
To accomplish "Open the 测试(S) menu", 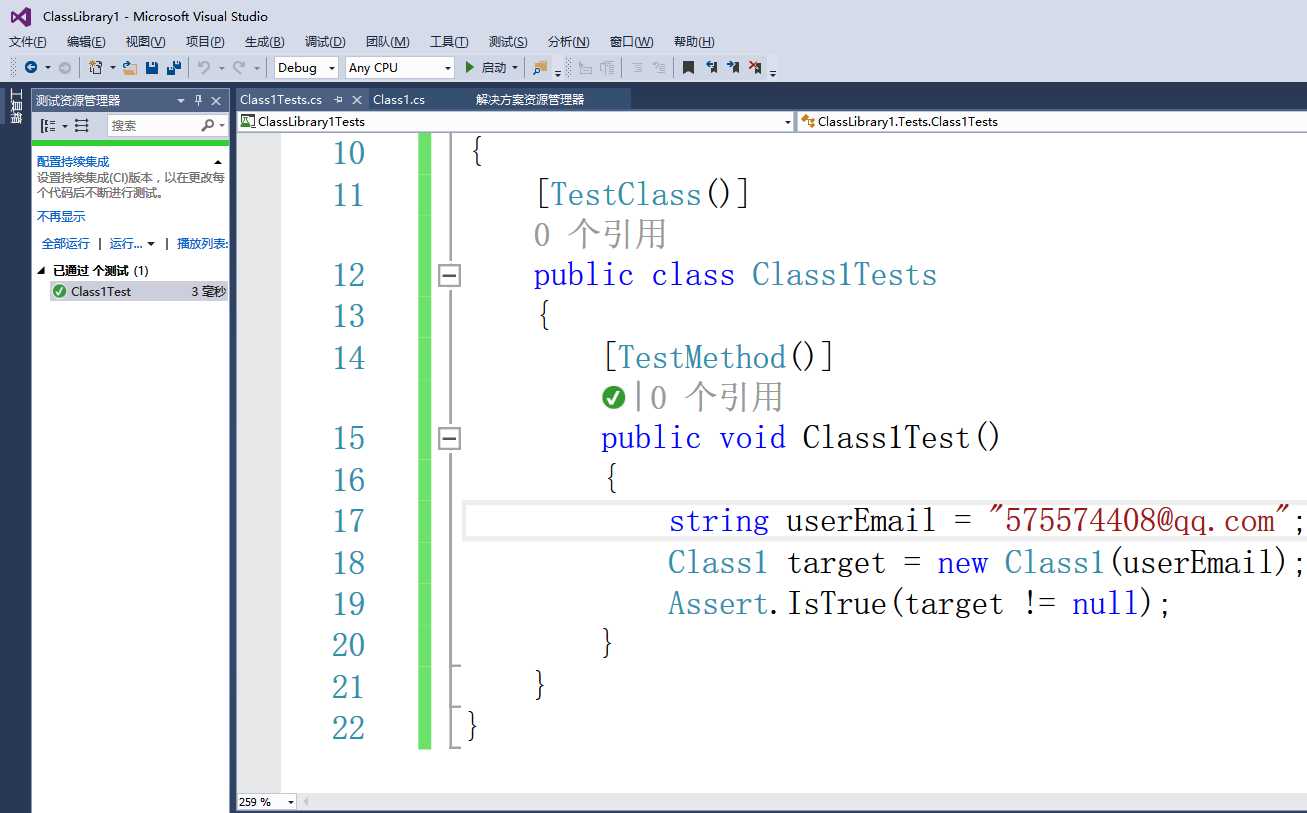I will (508, 41).
